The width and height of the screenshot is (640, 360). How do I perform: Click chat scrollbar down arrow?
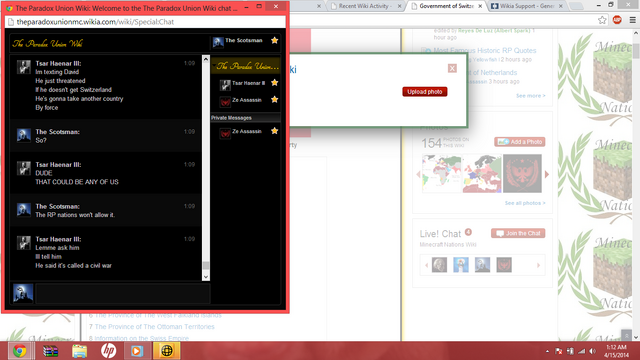coord(206,277)
